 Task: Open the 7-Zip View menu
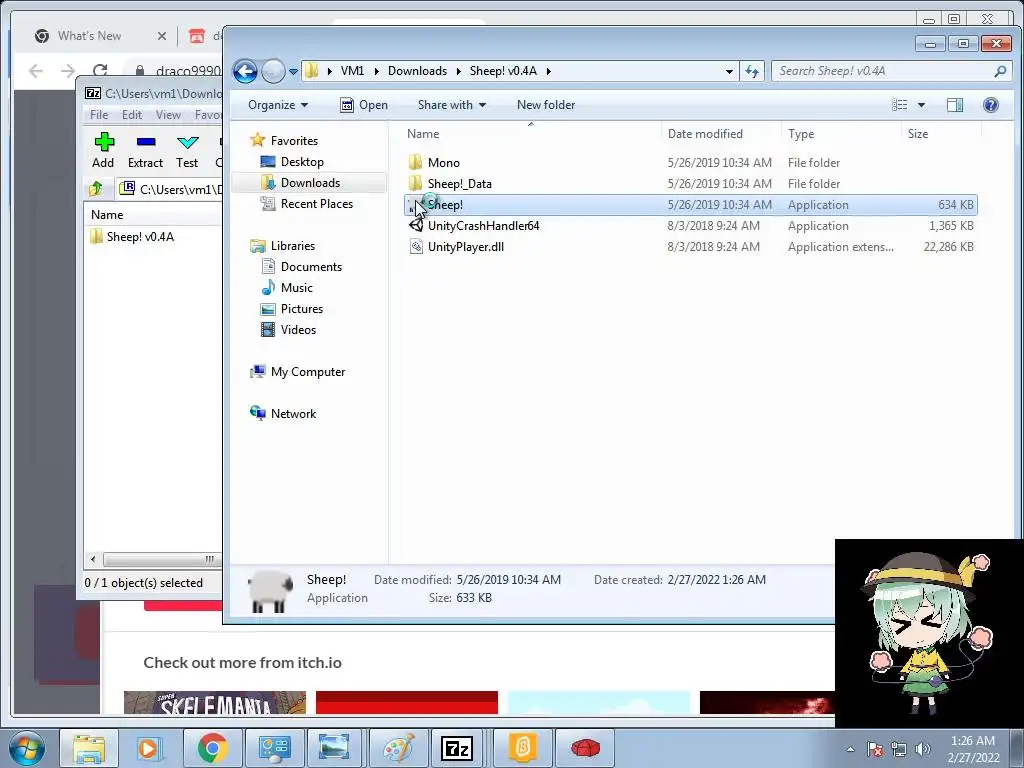point(168,115)
